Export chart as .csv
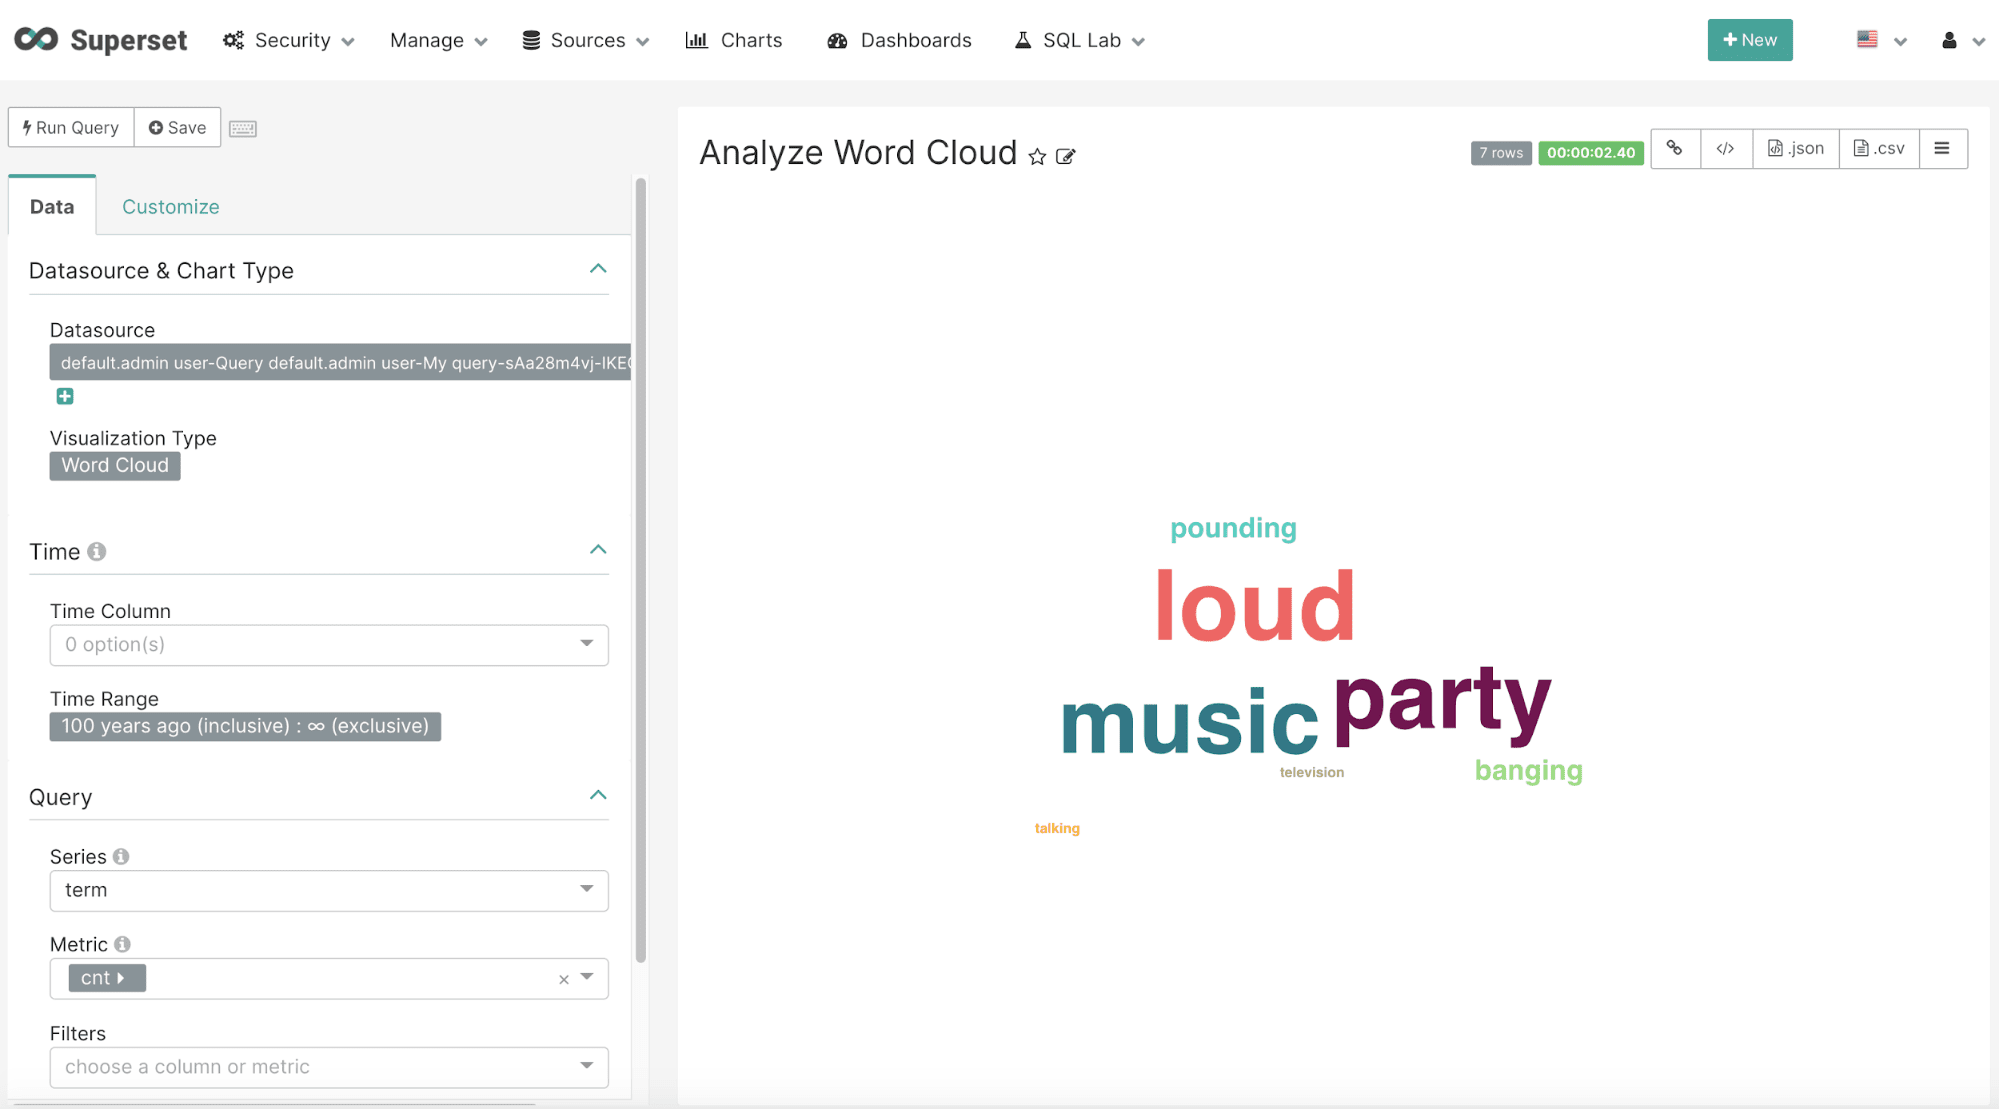Screen dimensions: 1999x1110 click(x=1879, y=149)
